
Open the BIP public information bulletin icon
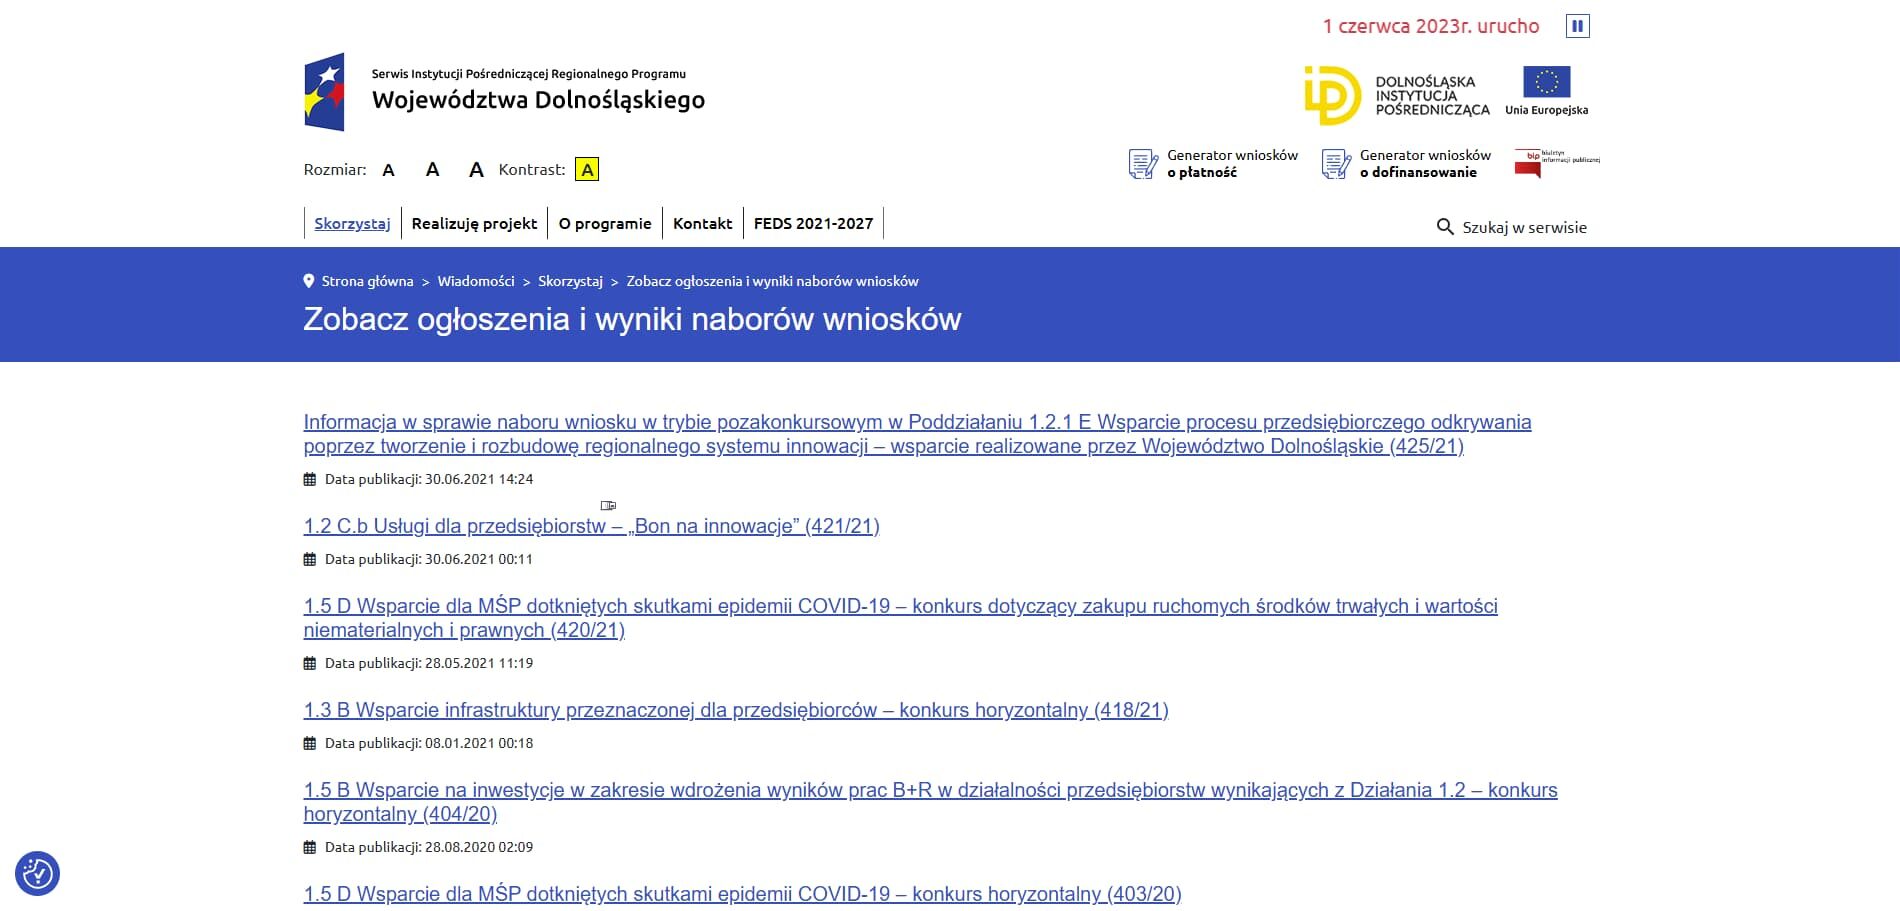tap(1556, 163)
